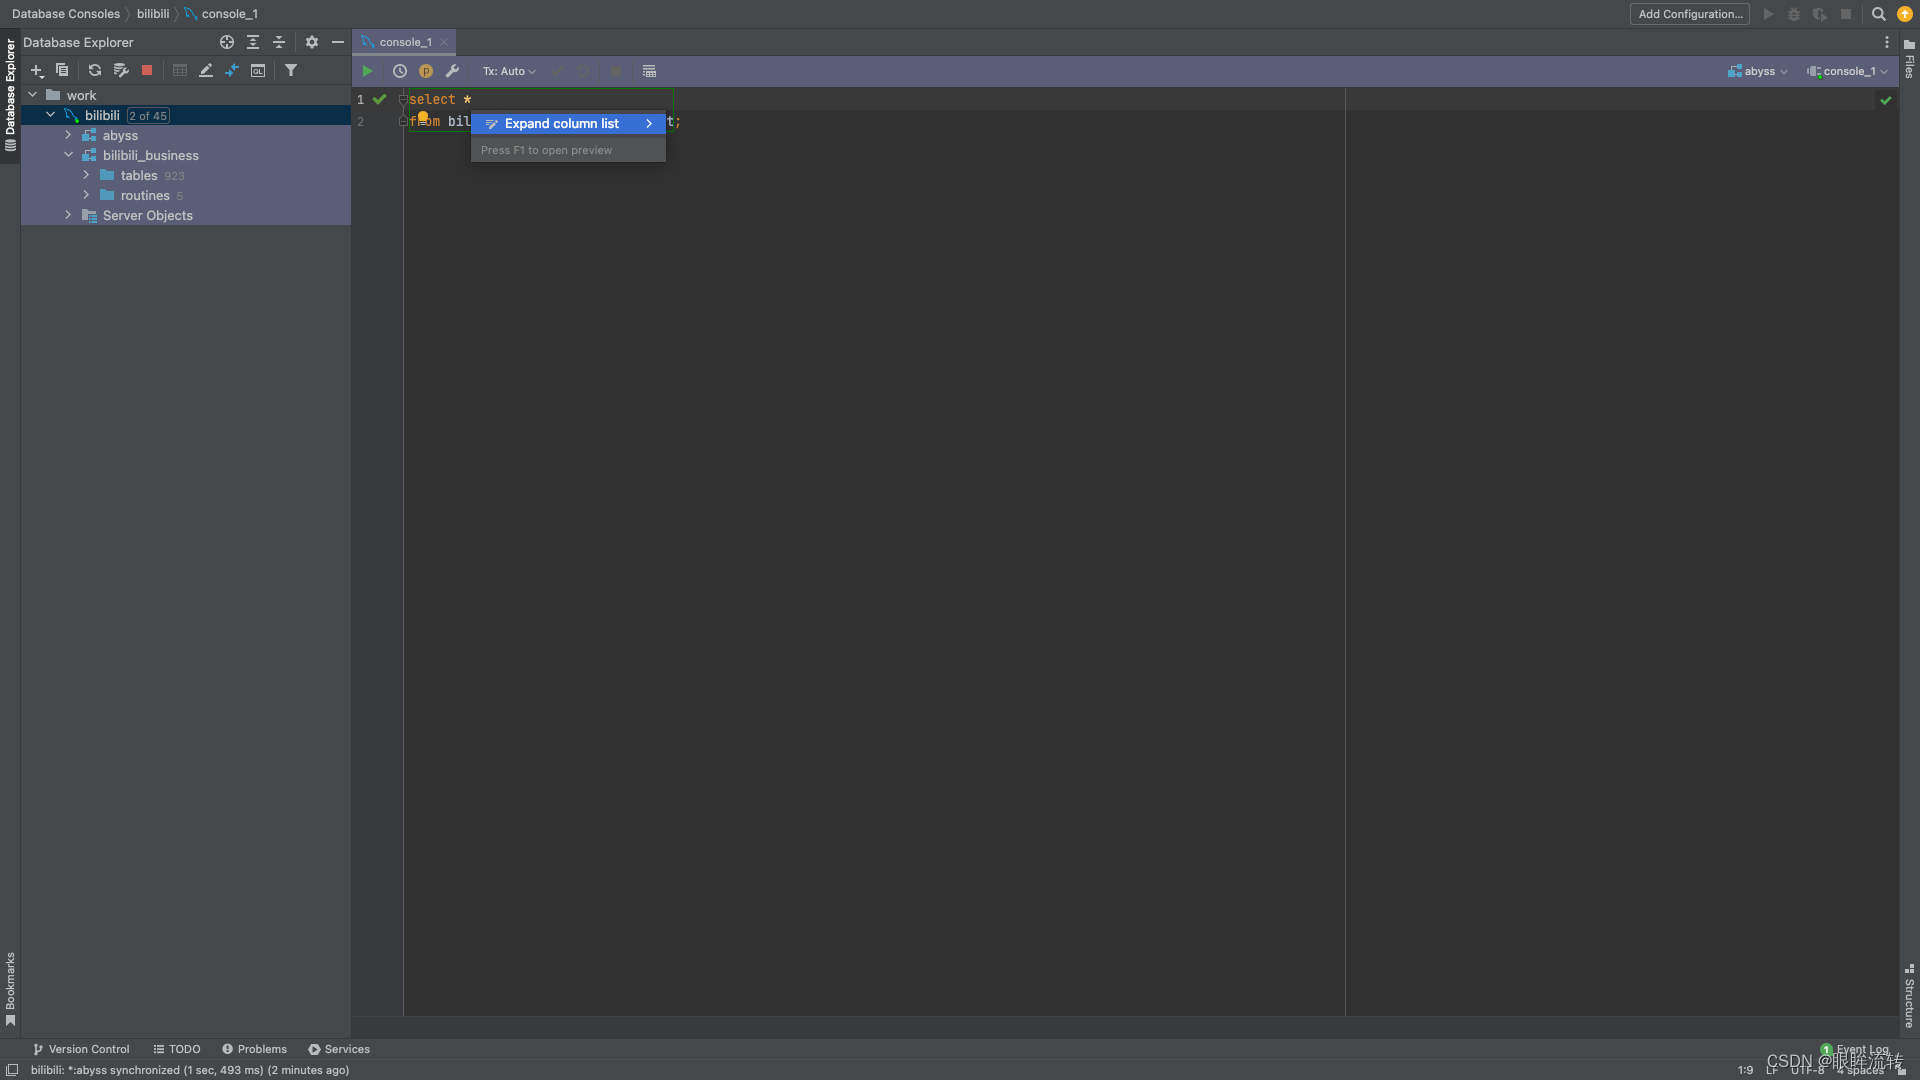The width and height of the screenshot is (1920, 1080).
Task: Click the Expand column list context menu item
Action: pos(562,123)
